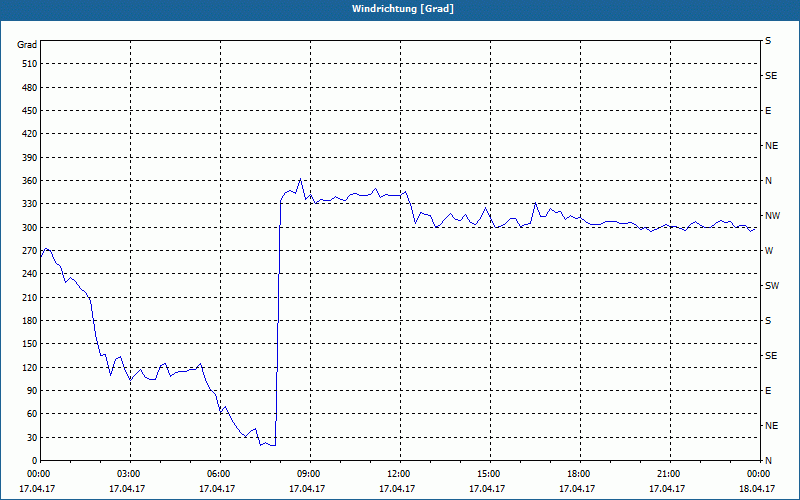The height and width of the screenshot is (500, 800).
Task: Select the W compass label on right axis
Action: (769, 251)
